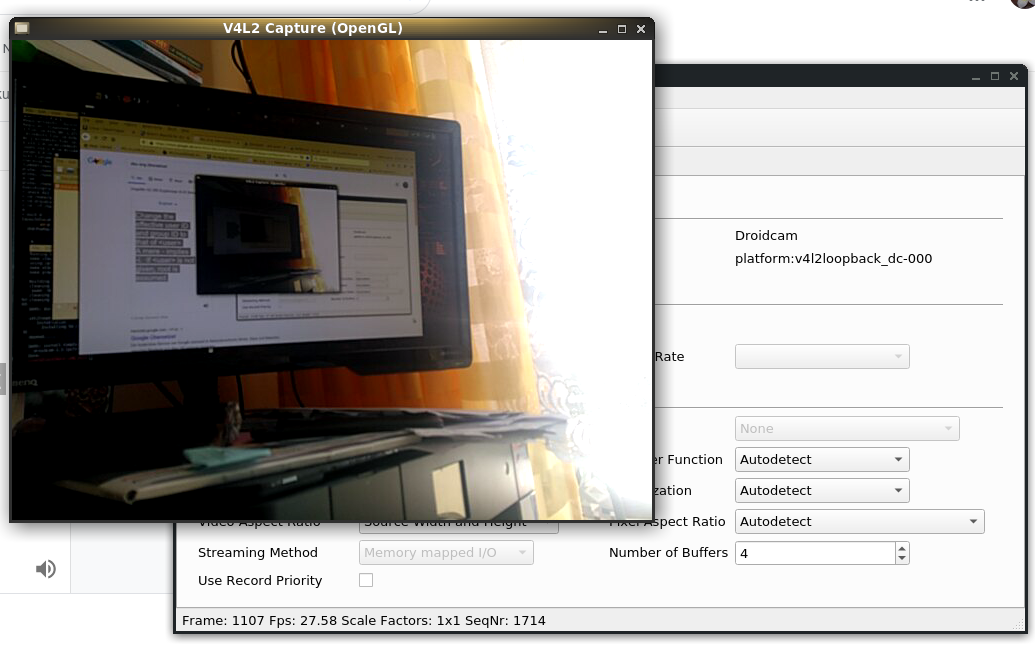Click the greyed-out None dropdown
The image size is (1035, 652).
click(x=847, y=429)
